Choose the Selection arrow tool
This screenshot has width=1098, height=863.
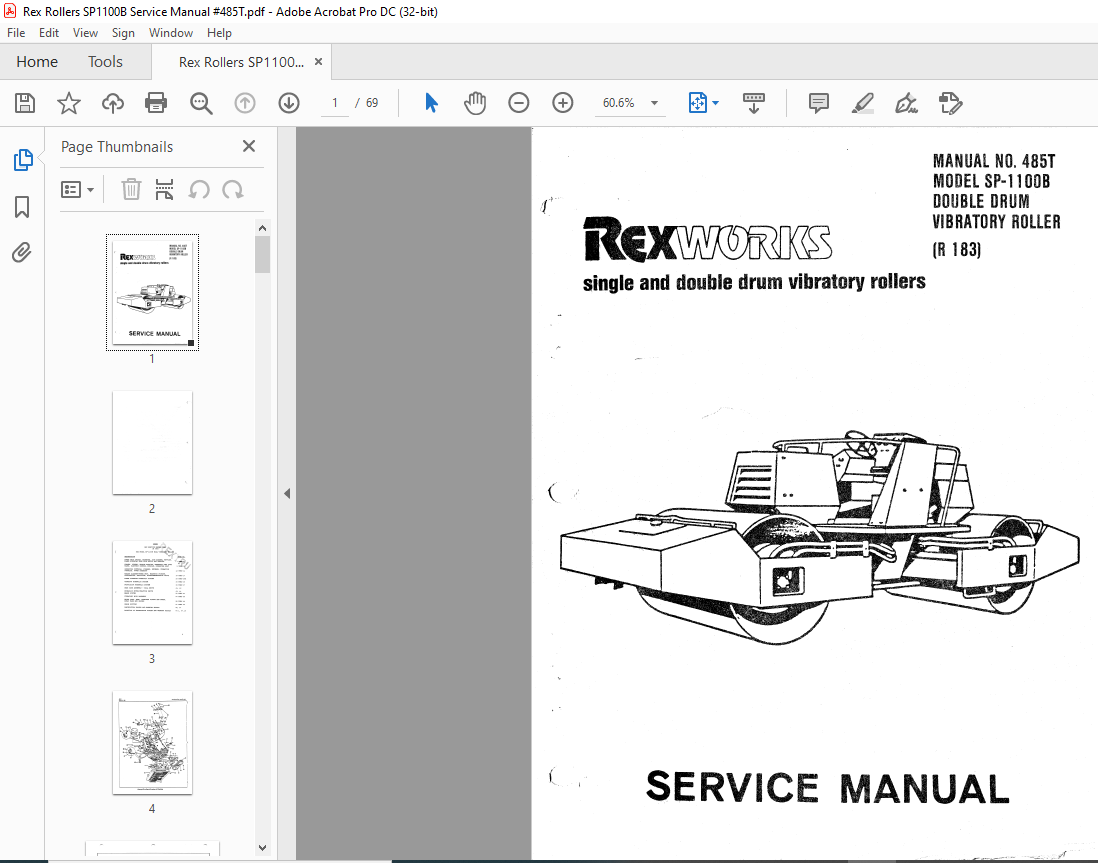click(431, 103)
